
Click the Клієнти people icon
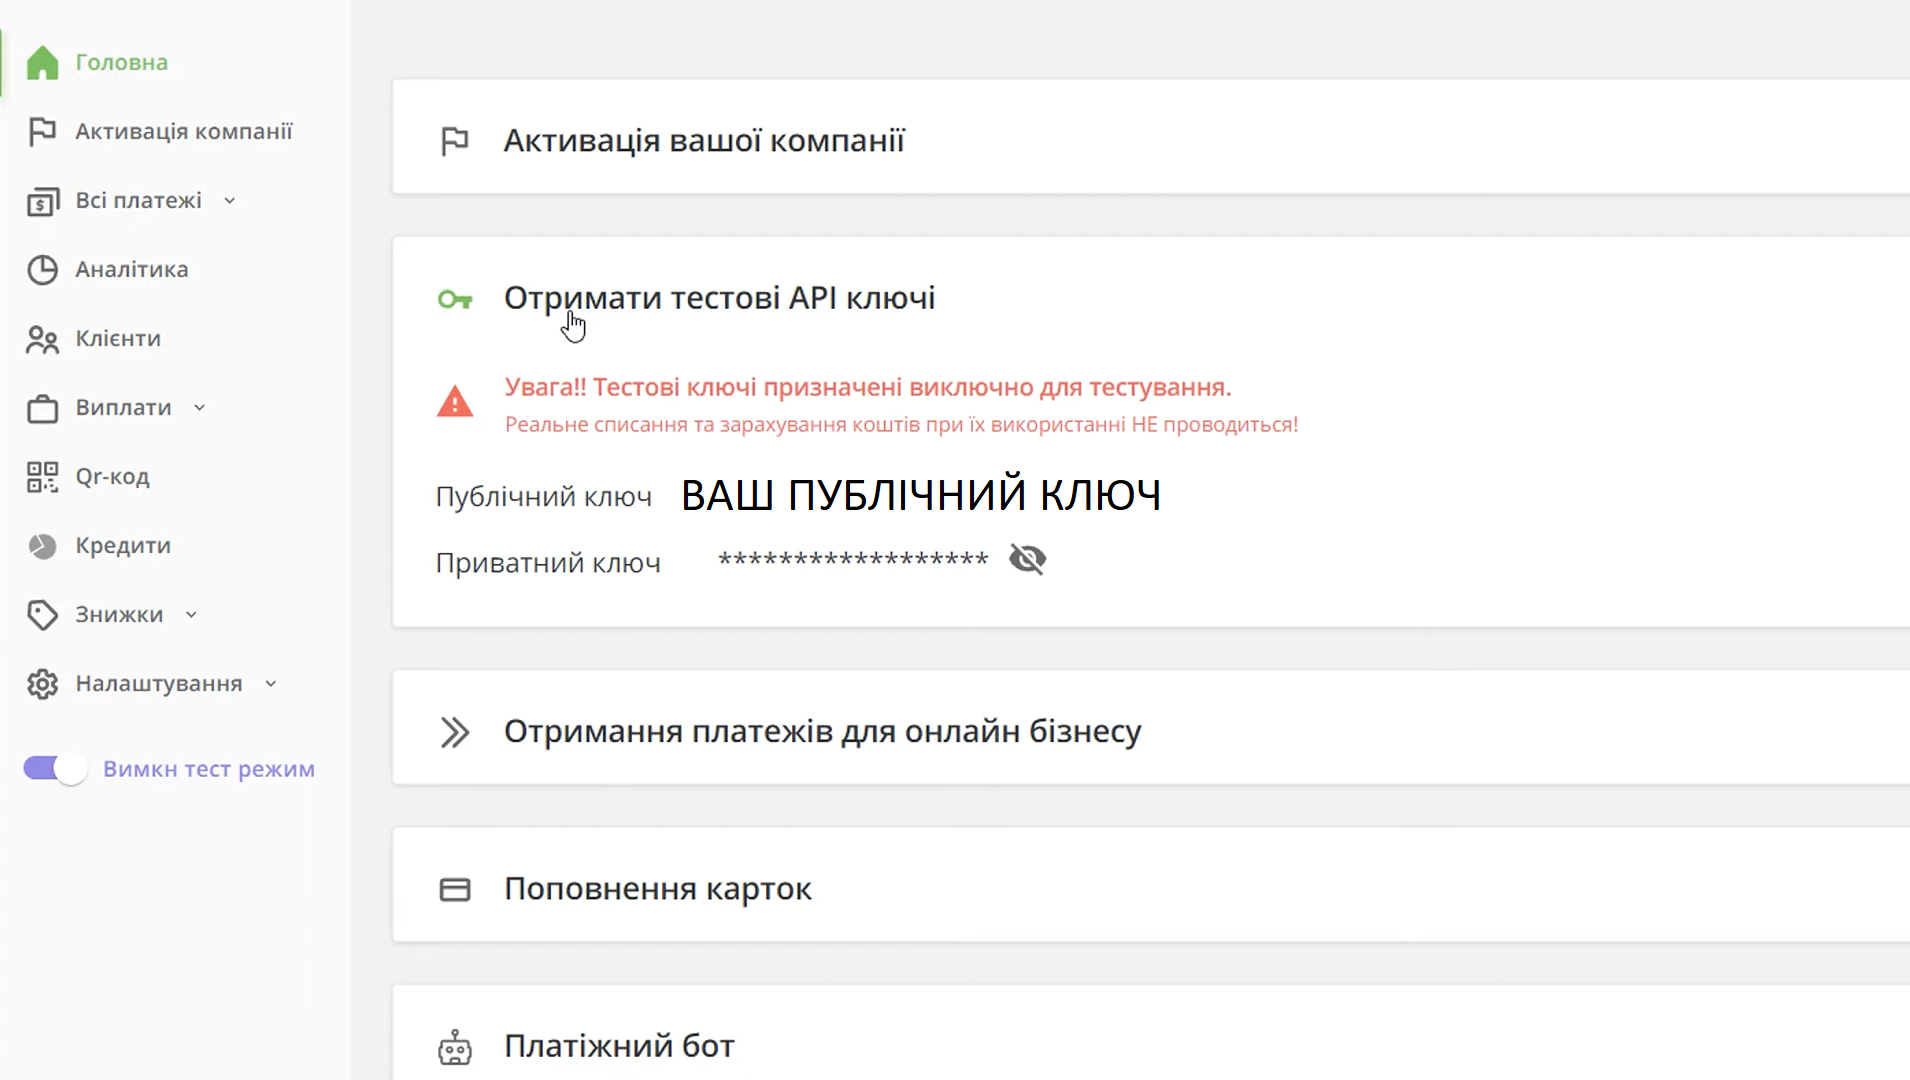pyautogui.click(x=42, y=339)
